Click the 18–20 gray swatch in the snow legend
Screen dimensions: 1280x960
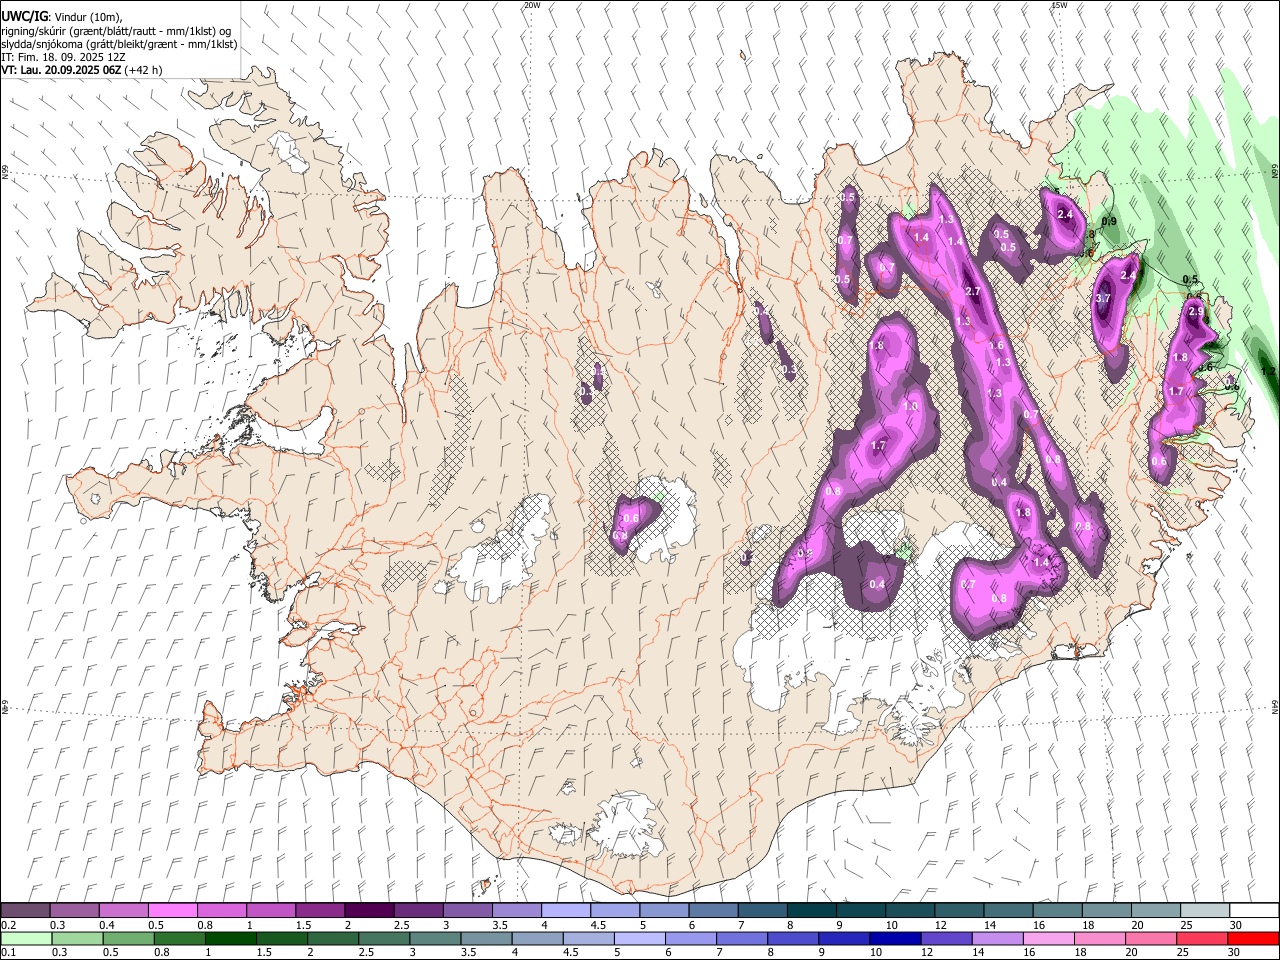click(x=1107, y=910)
